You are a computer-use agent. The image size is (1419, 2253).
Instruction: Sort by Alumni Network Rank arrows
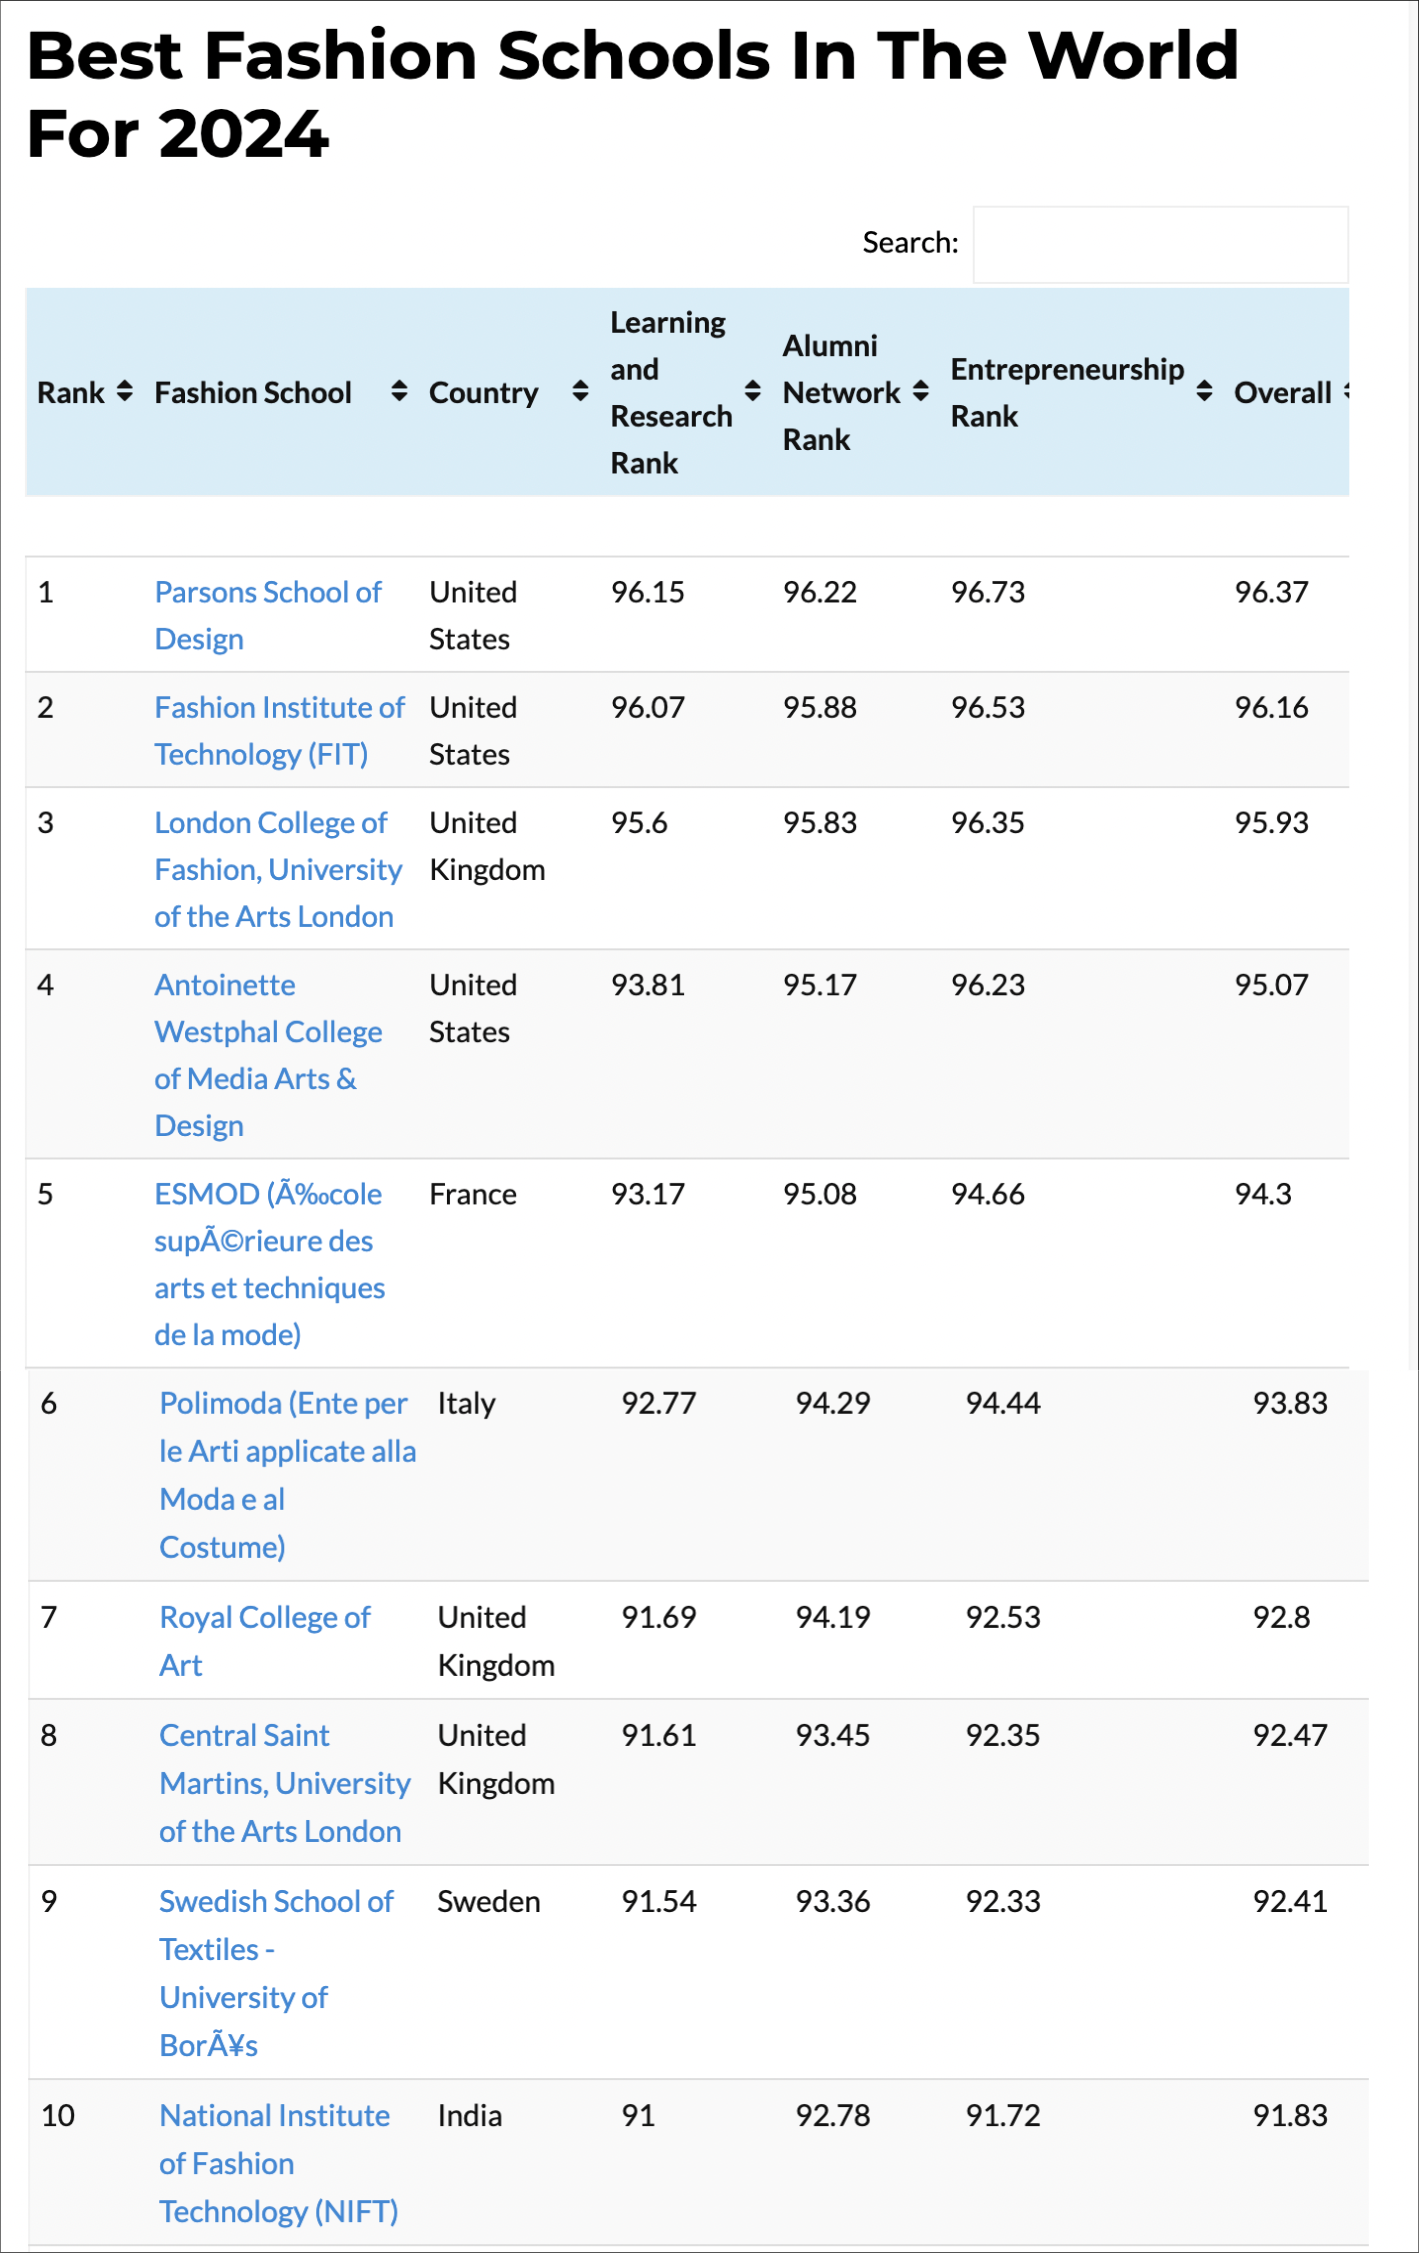pos(921,391)
